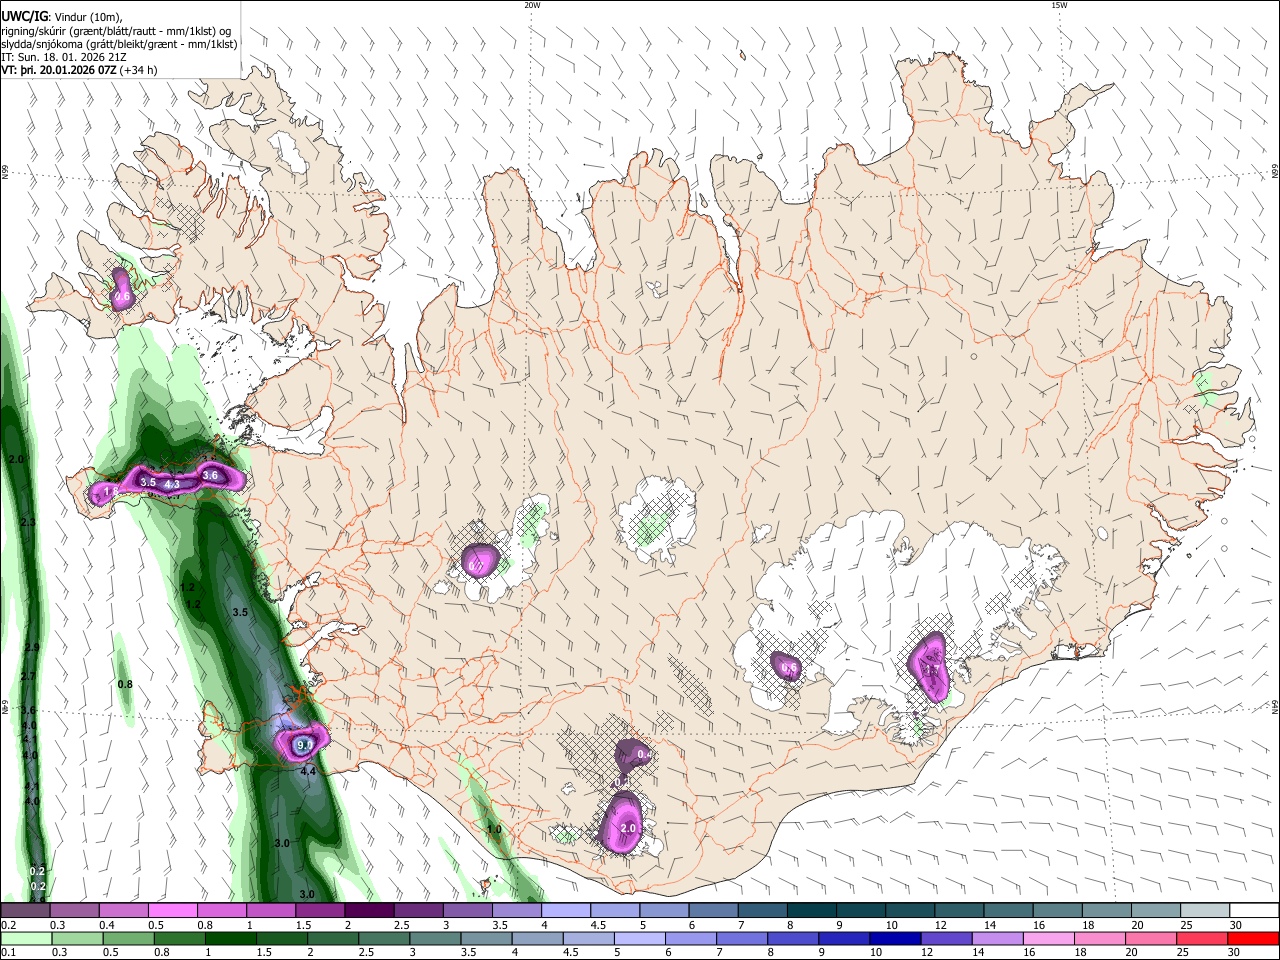Click the 3.6 value on Snæfellsnes peninsula
The image size is (1280, 960).
[210, 476]
